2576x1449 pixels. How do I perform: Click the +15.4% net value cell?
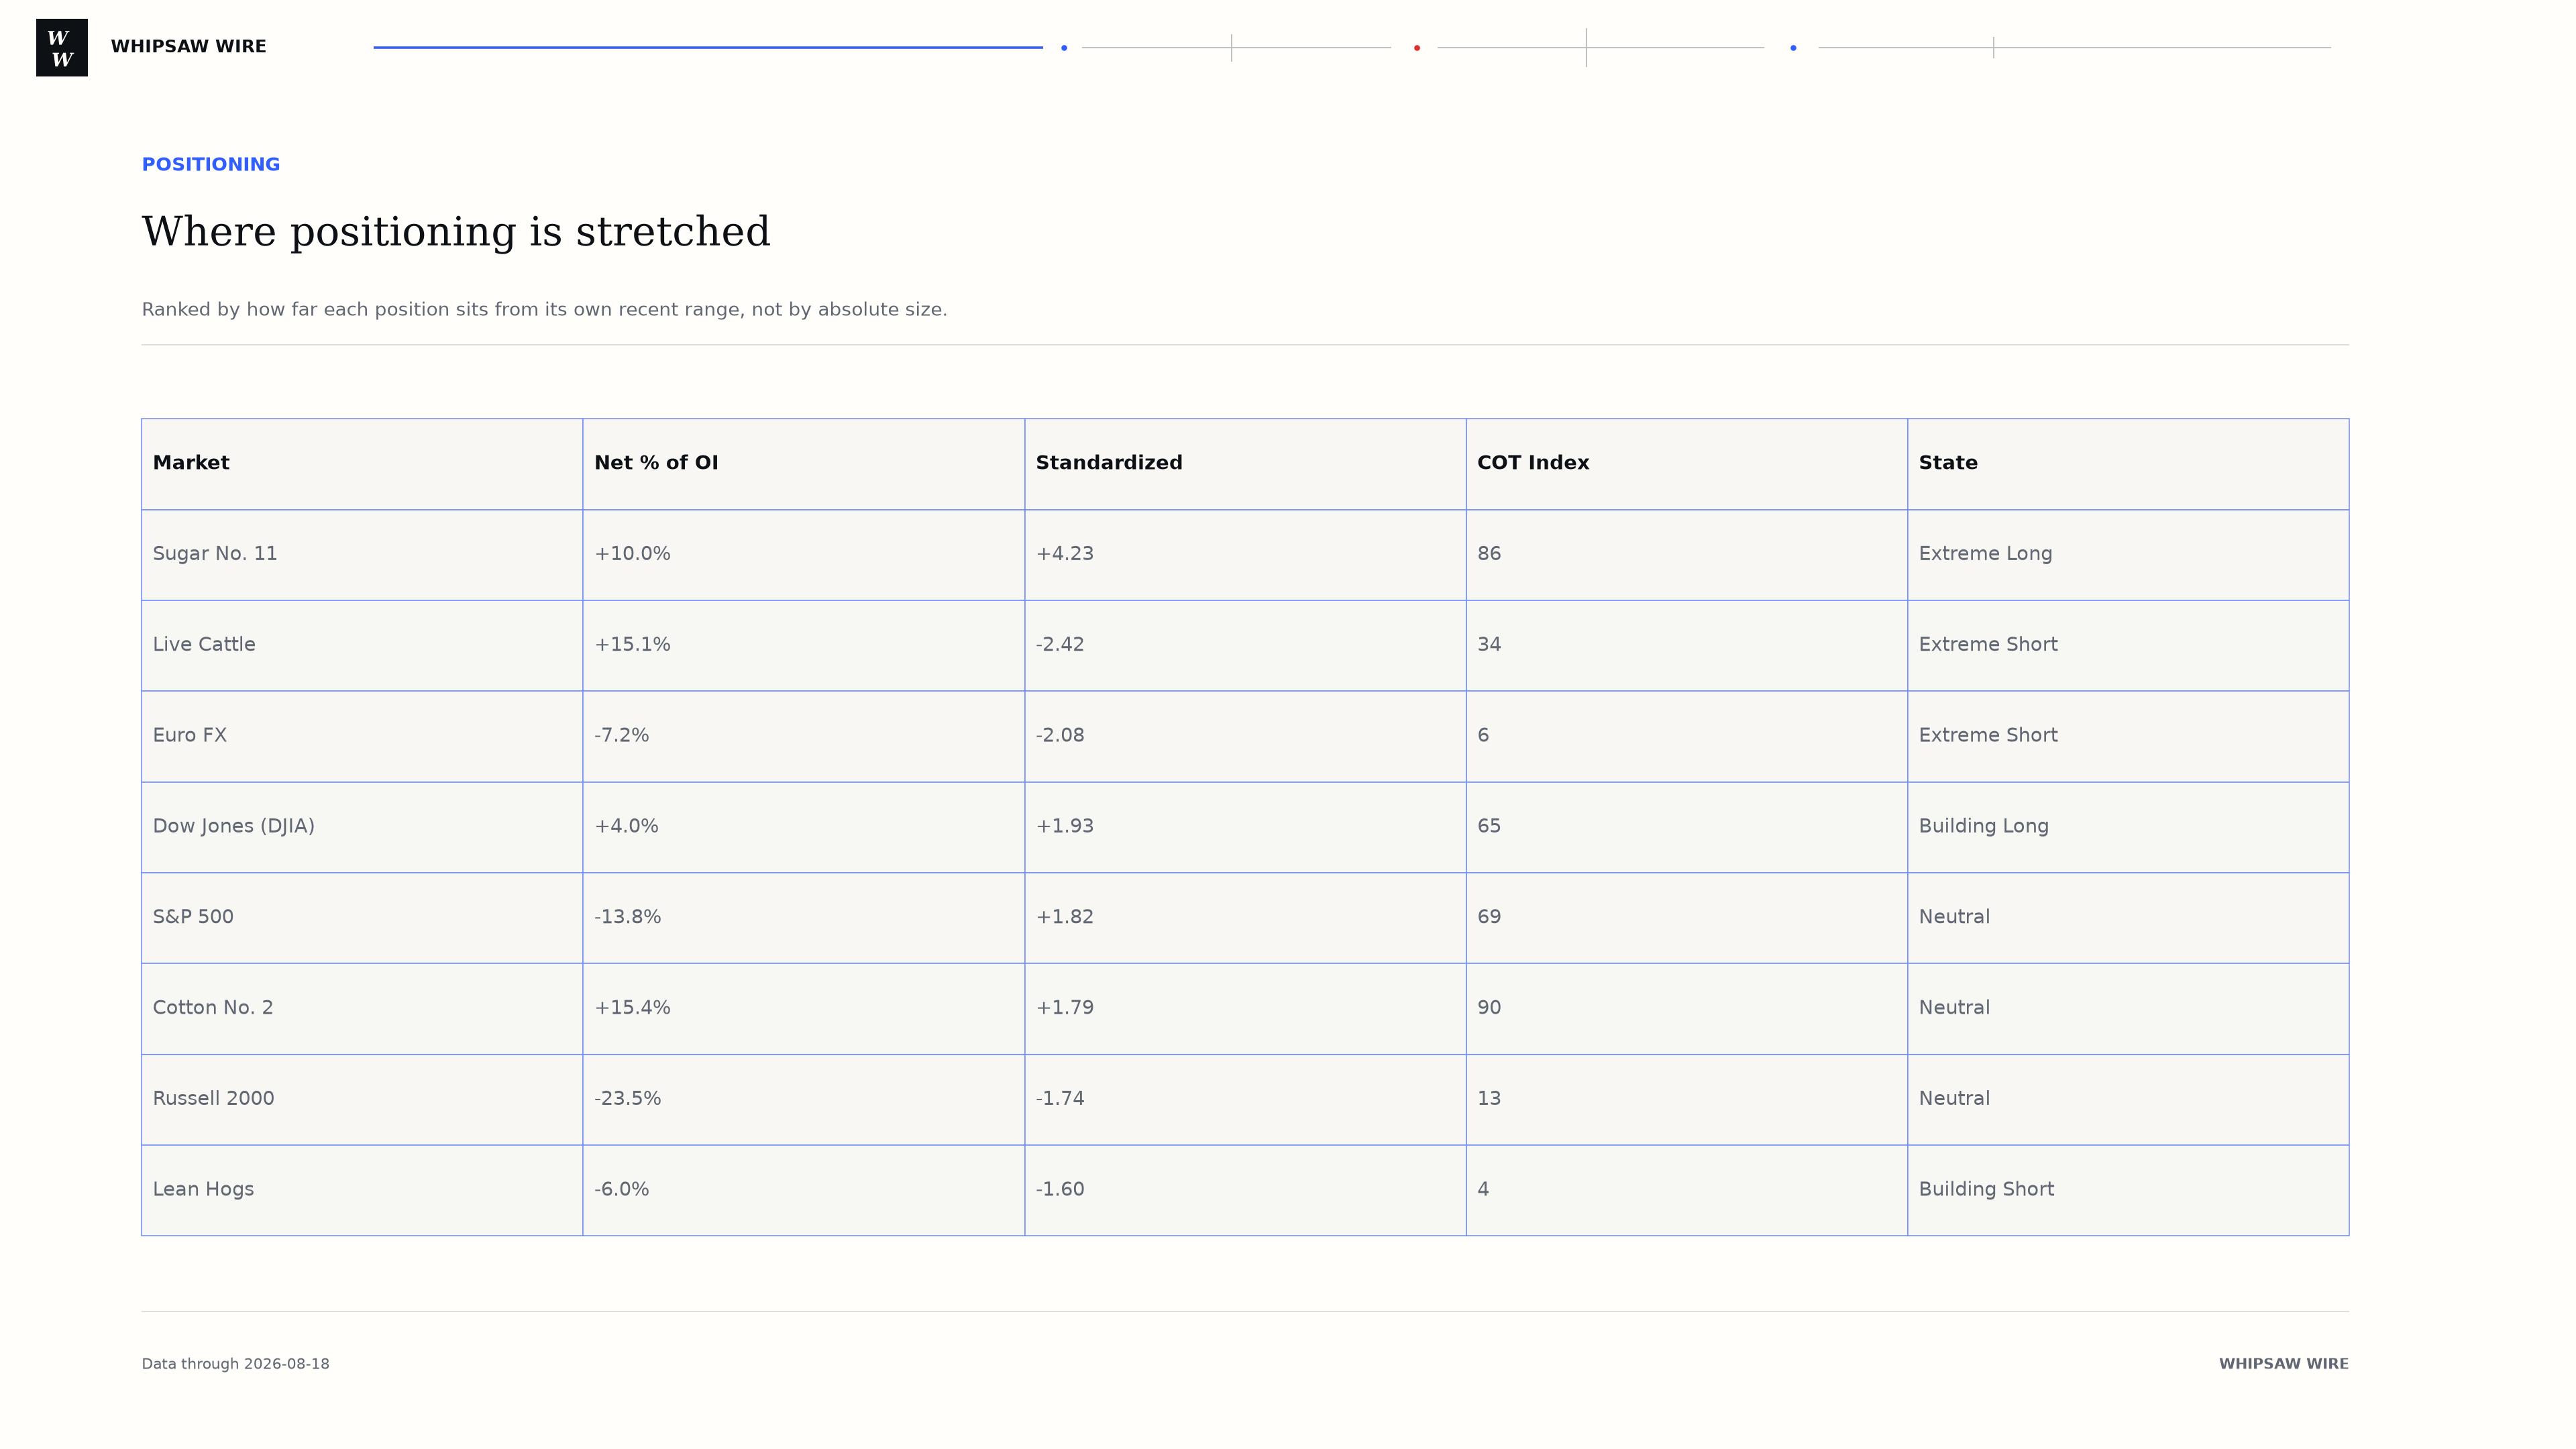coord(804,1010)
